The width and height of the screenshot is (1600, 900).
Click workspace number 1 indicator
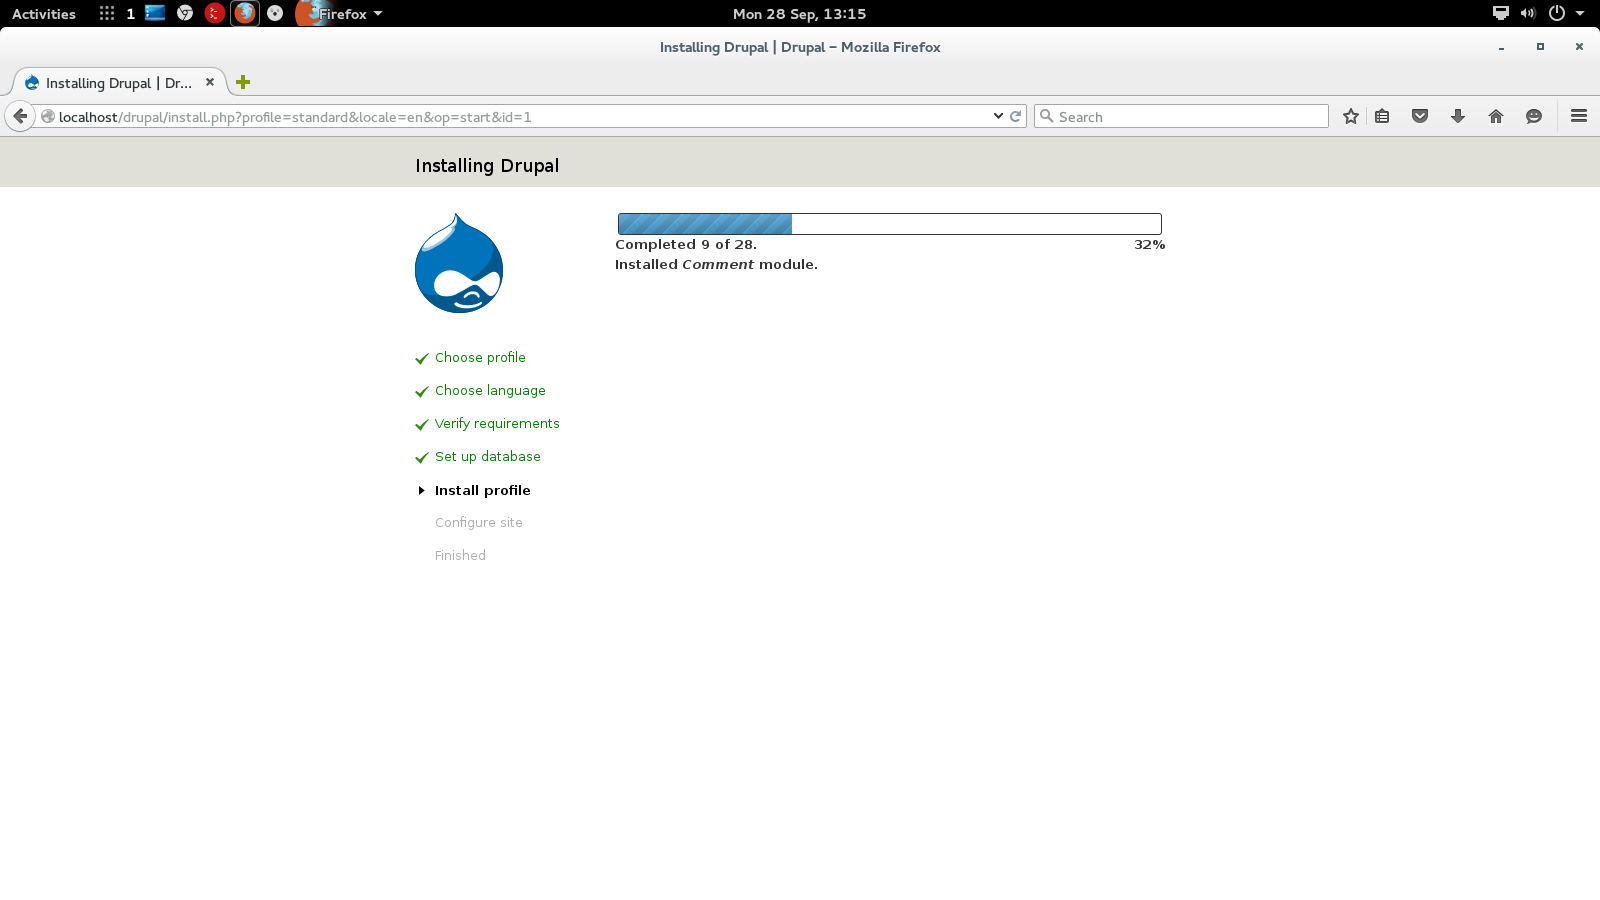[x=131, y=13]
